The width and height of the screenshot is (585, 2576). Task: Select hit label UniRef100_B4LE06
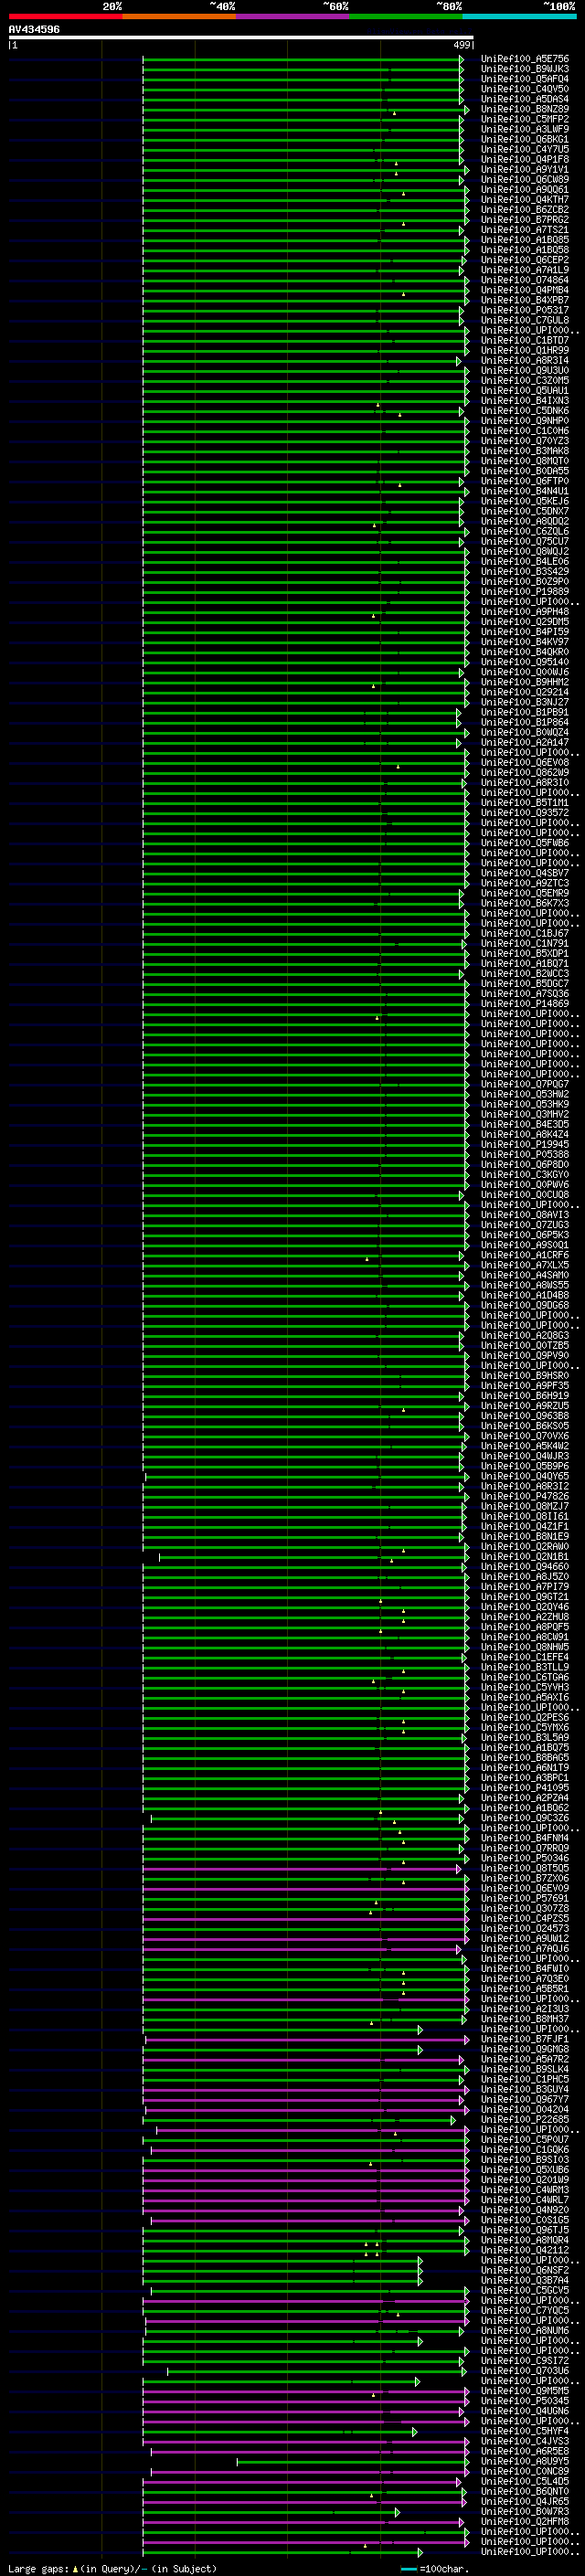(x=525, y=561)
